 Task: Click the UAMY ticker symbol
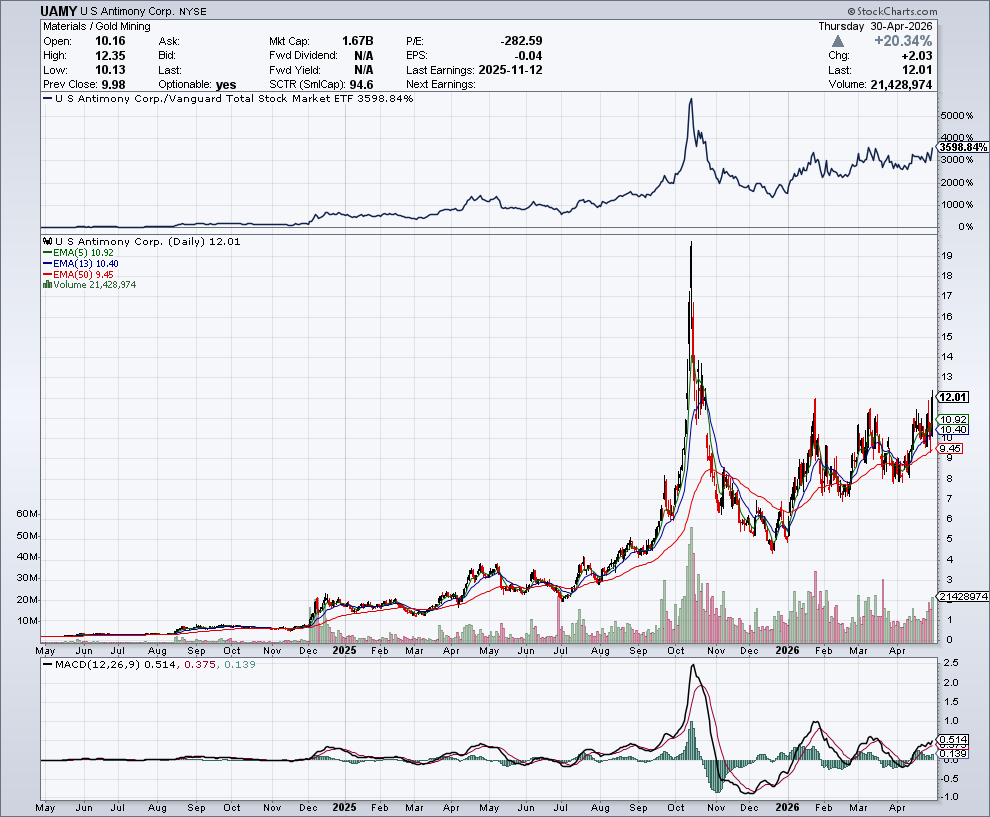tap(59, 11)
